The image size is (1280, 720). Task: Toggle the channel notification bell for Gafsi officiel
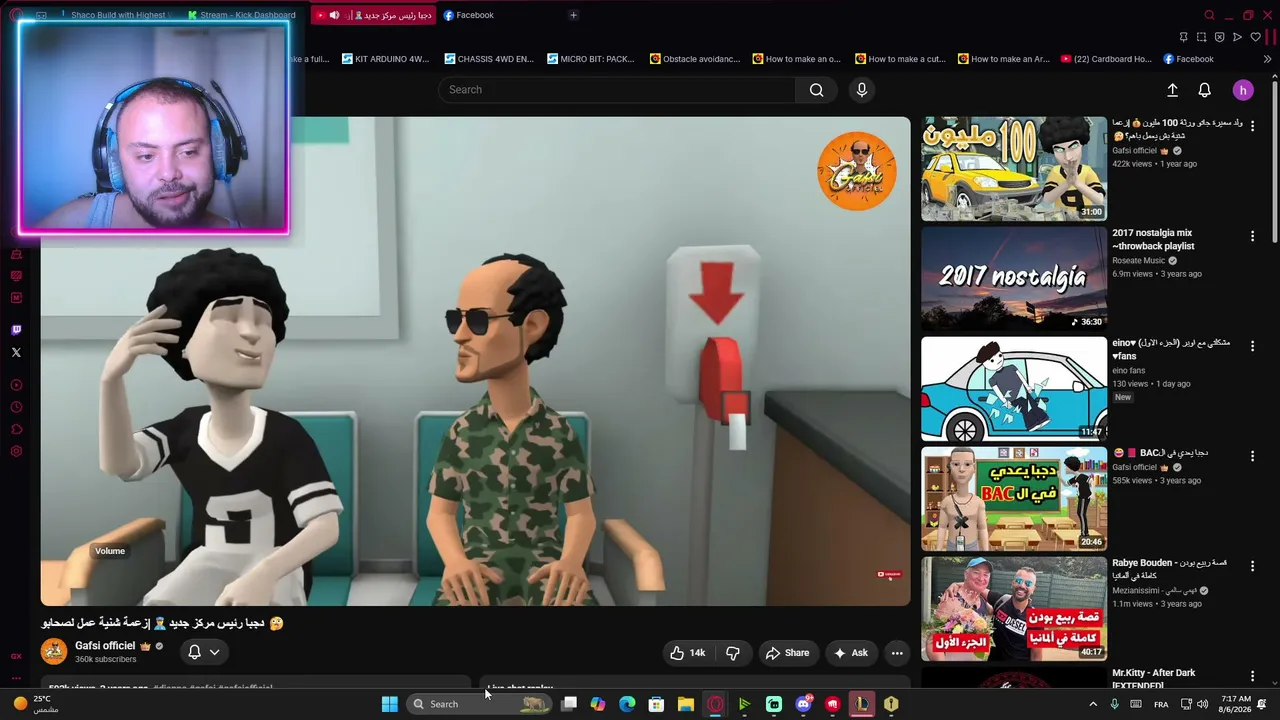194,652
